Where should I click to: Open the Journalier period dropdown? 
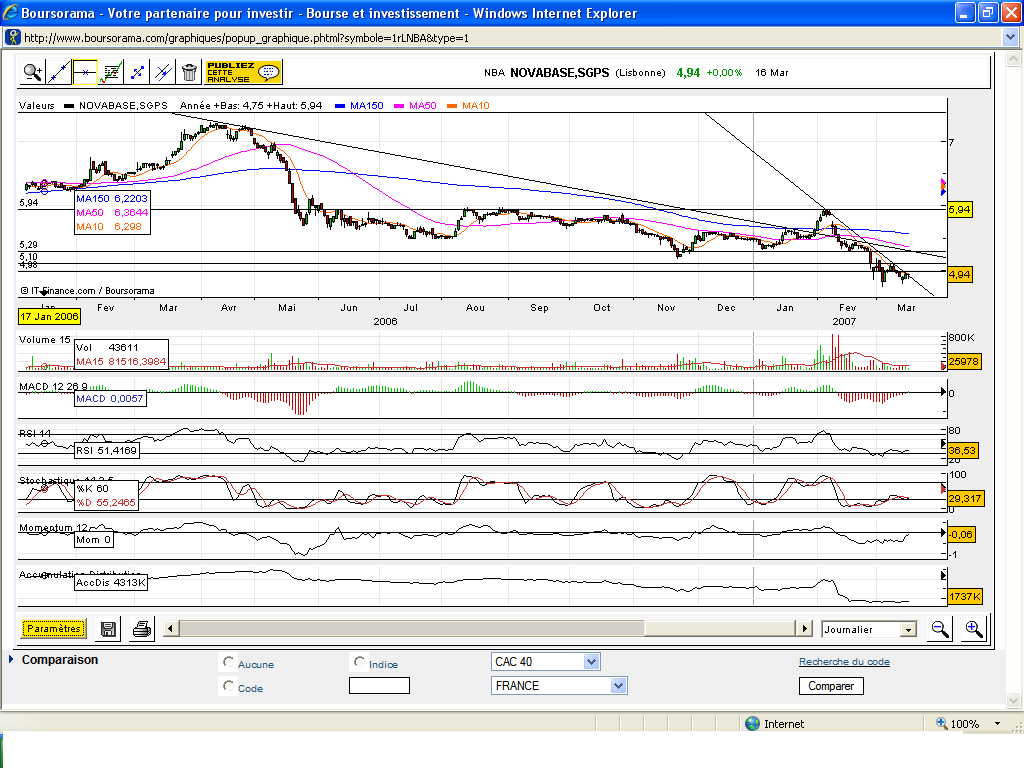908,630
